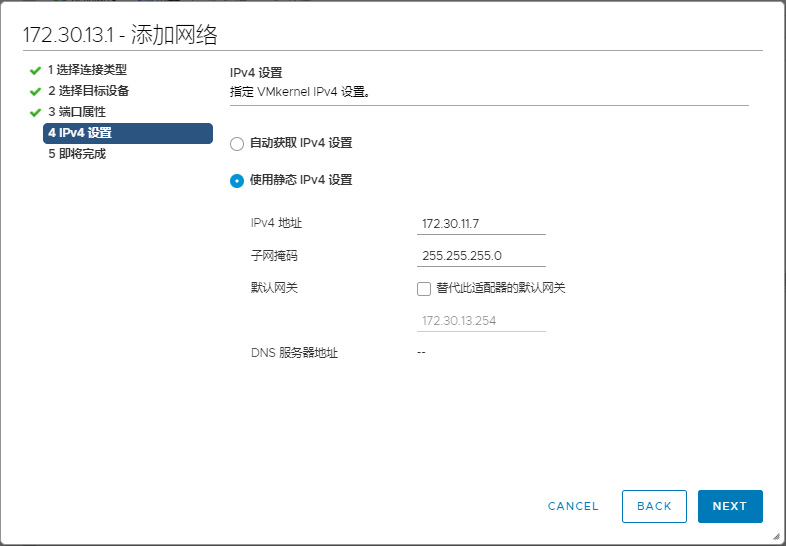Select 自动获取 IPv4 设置 radio button
786x546 pixels.
click(x=237, y=143)
